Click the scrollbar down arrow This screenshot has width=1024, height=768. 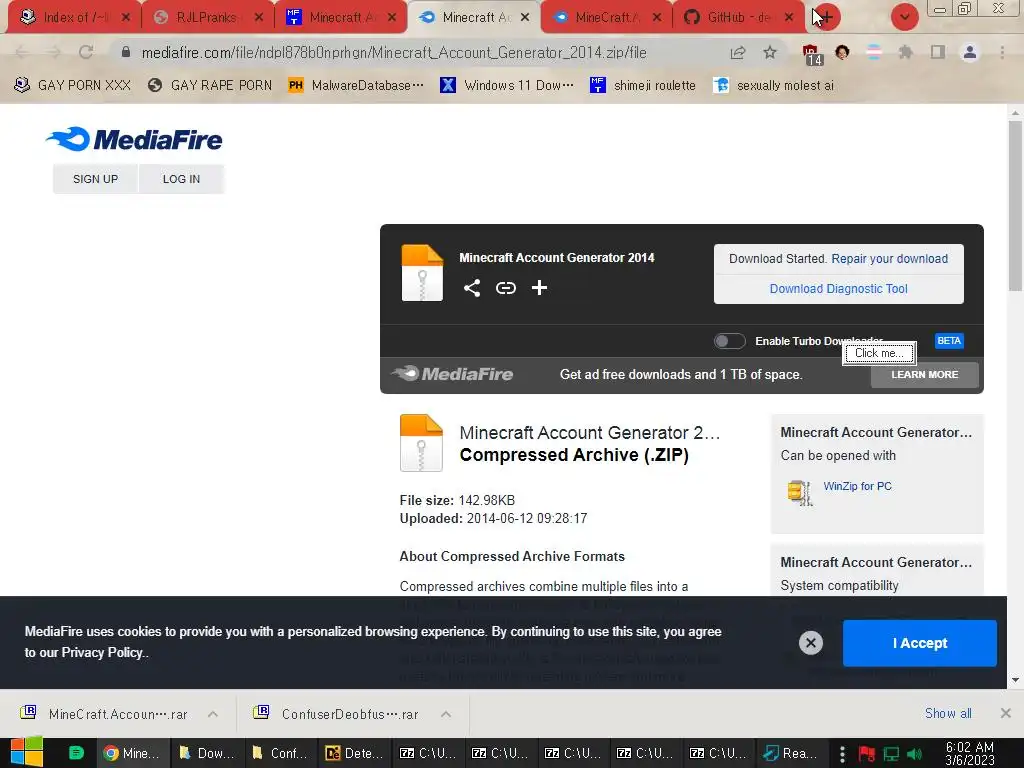[x=1015, y=680]
